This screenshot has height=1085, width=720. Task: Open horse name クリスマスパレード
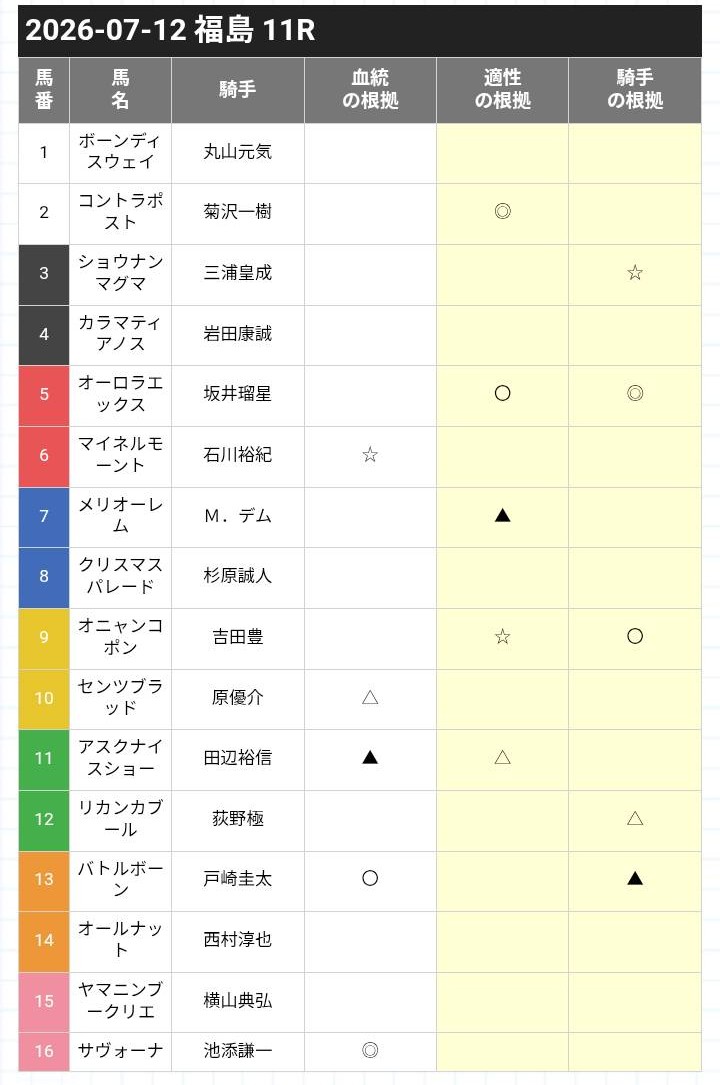120,576
